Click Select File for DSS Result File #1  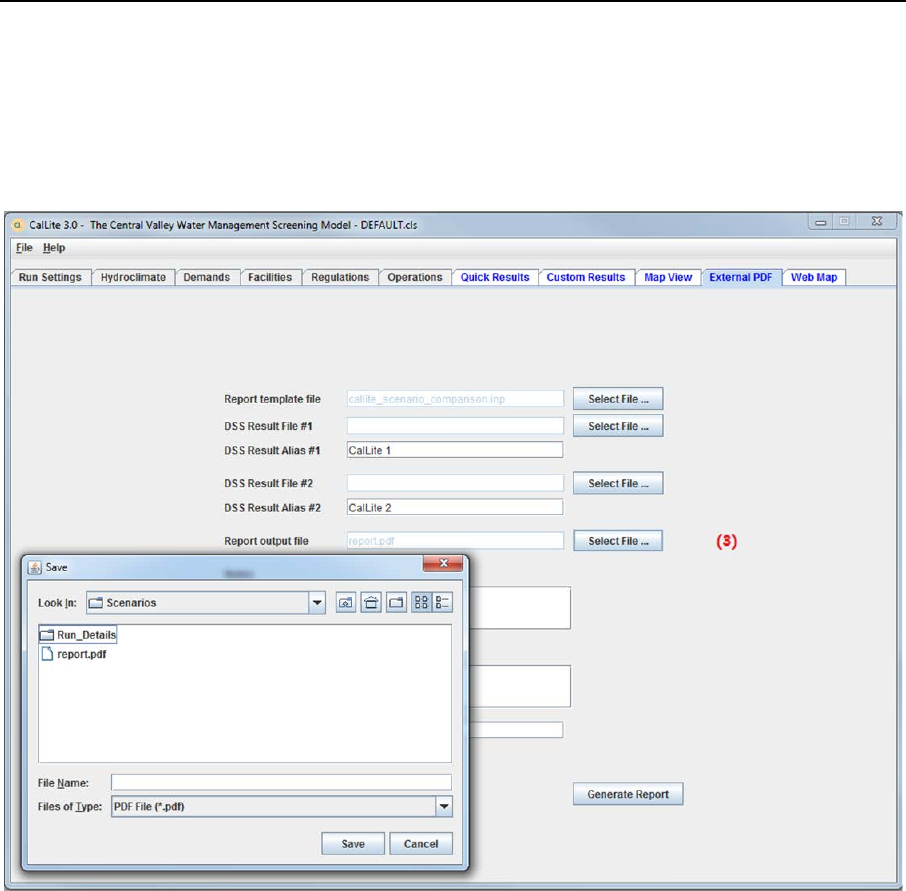click(618, 426)
